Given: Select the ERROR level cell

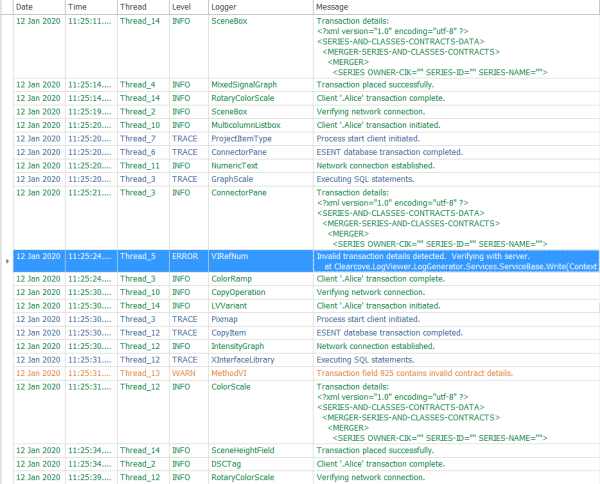Looking at the screenshot, I should click(x=189, y=261).
